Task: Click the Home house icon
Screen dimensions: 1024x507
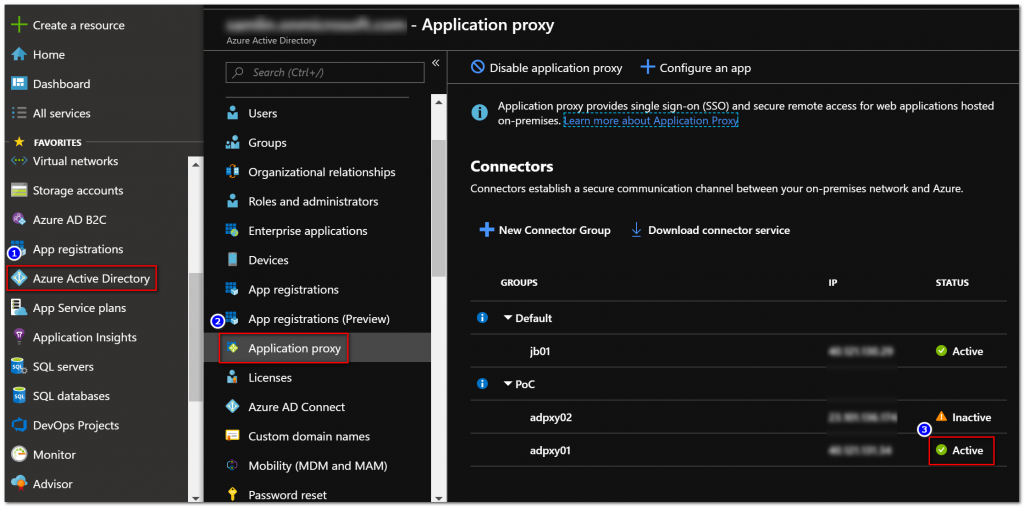Action: (x=20, y=54)
